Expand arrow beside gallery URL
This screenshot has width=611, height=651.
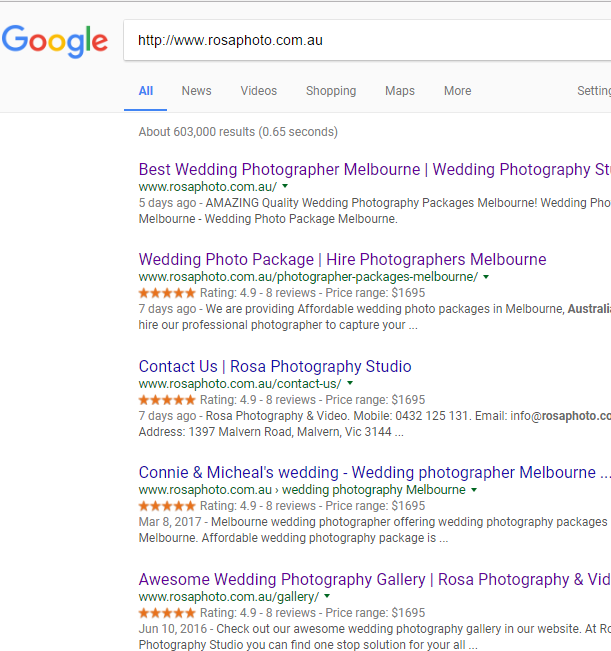coord(327,596)
